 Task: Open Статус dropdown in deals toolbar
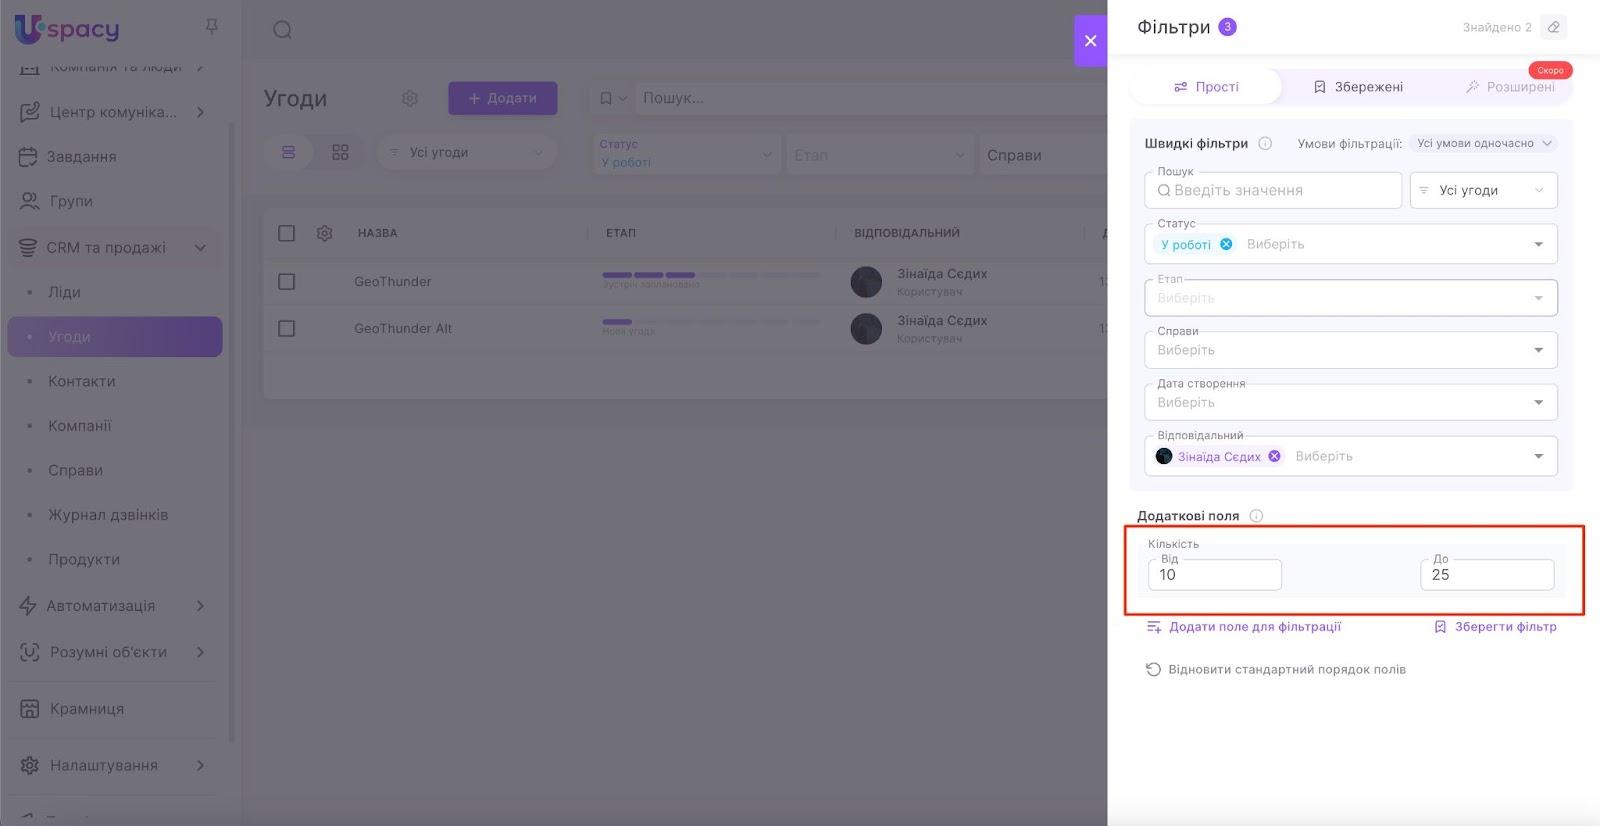[686, 154]
